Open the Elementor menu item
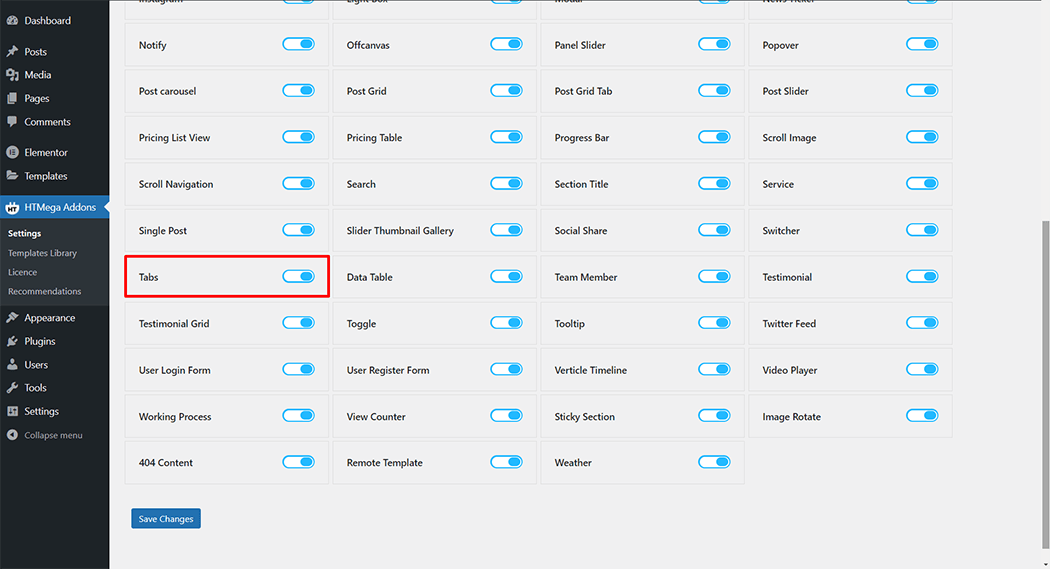 click(46, 153)
